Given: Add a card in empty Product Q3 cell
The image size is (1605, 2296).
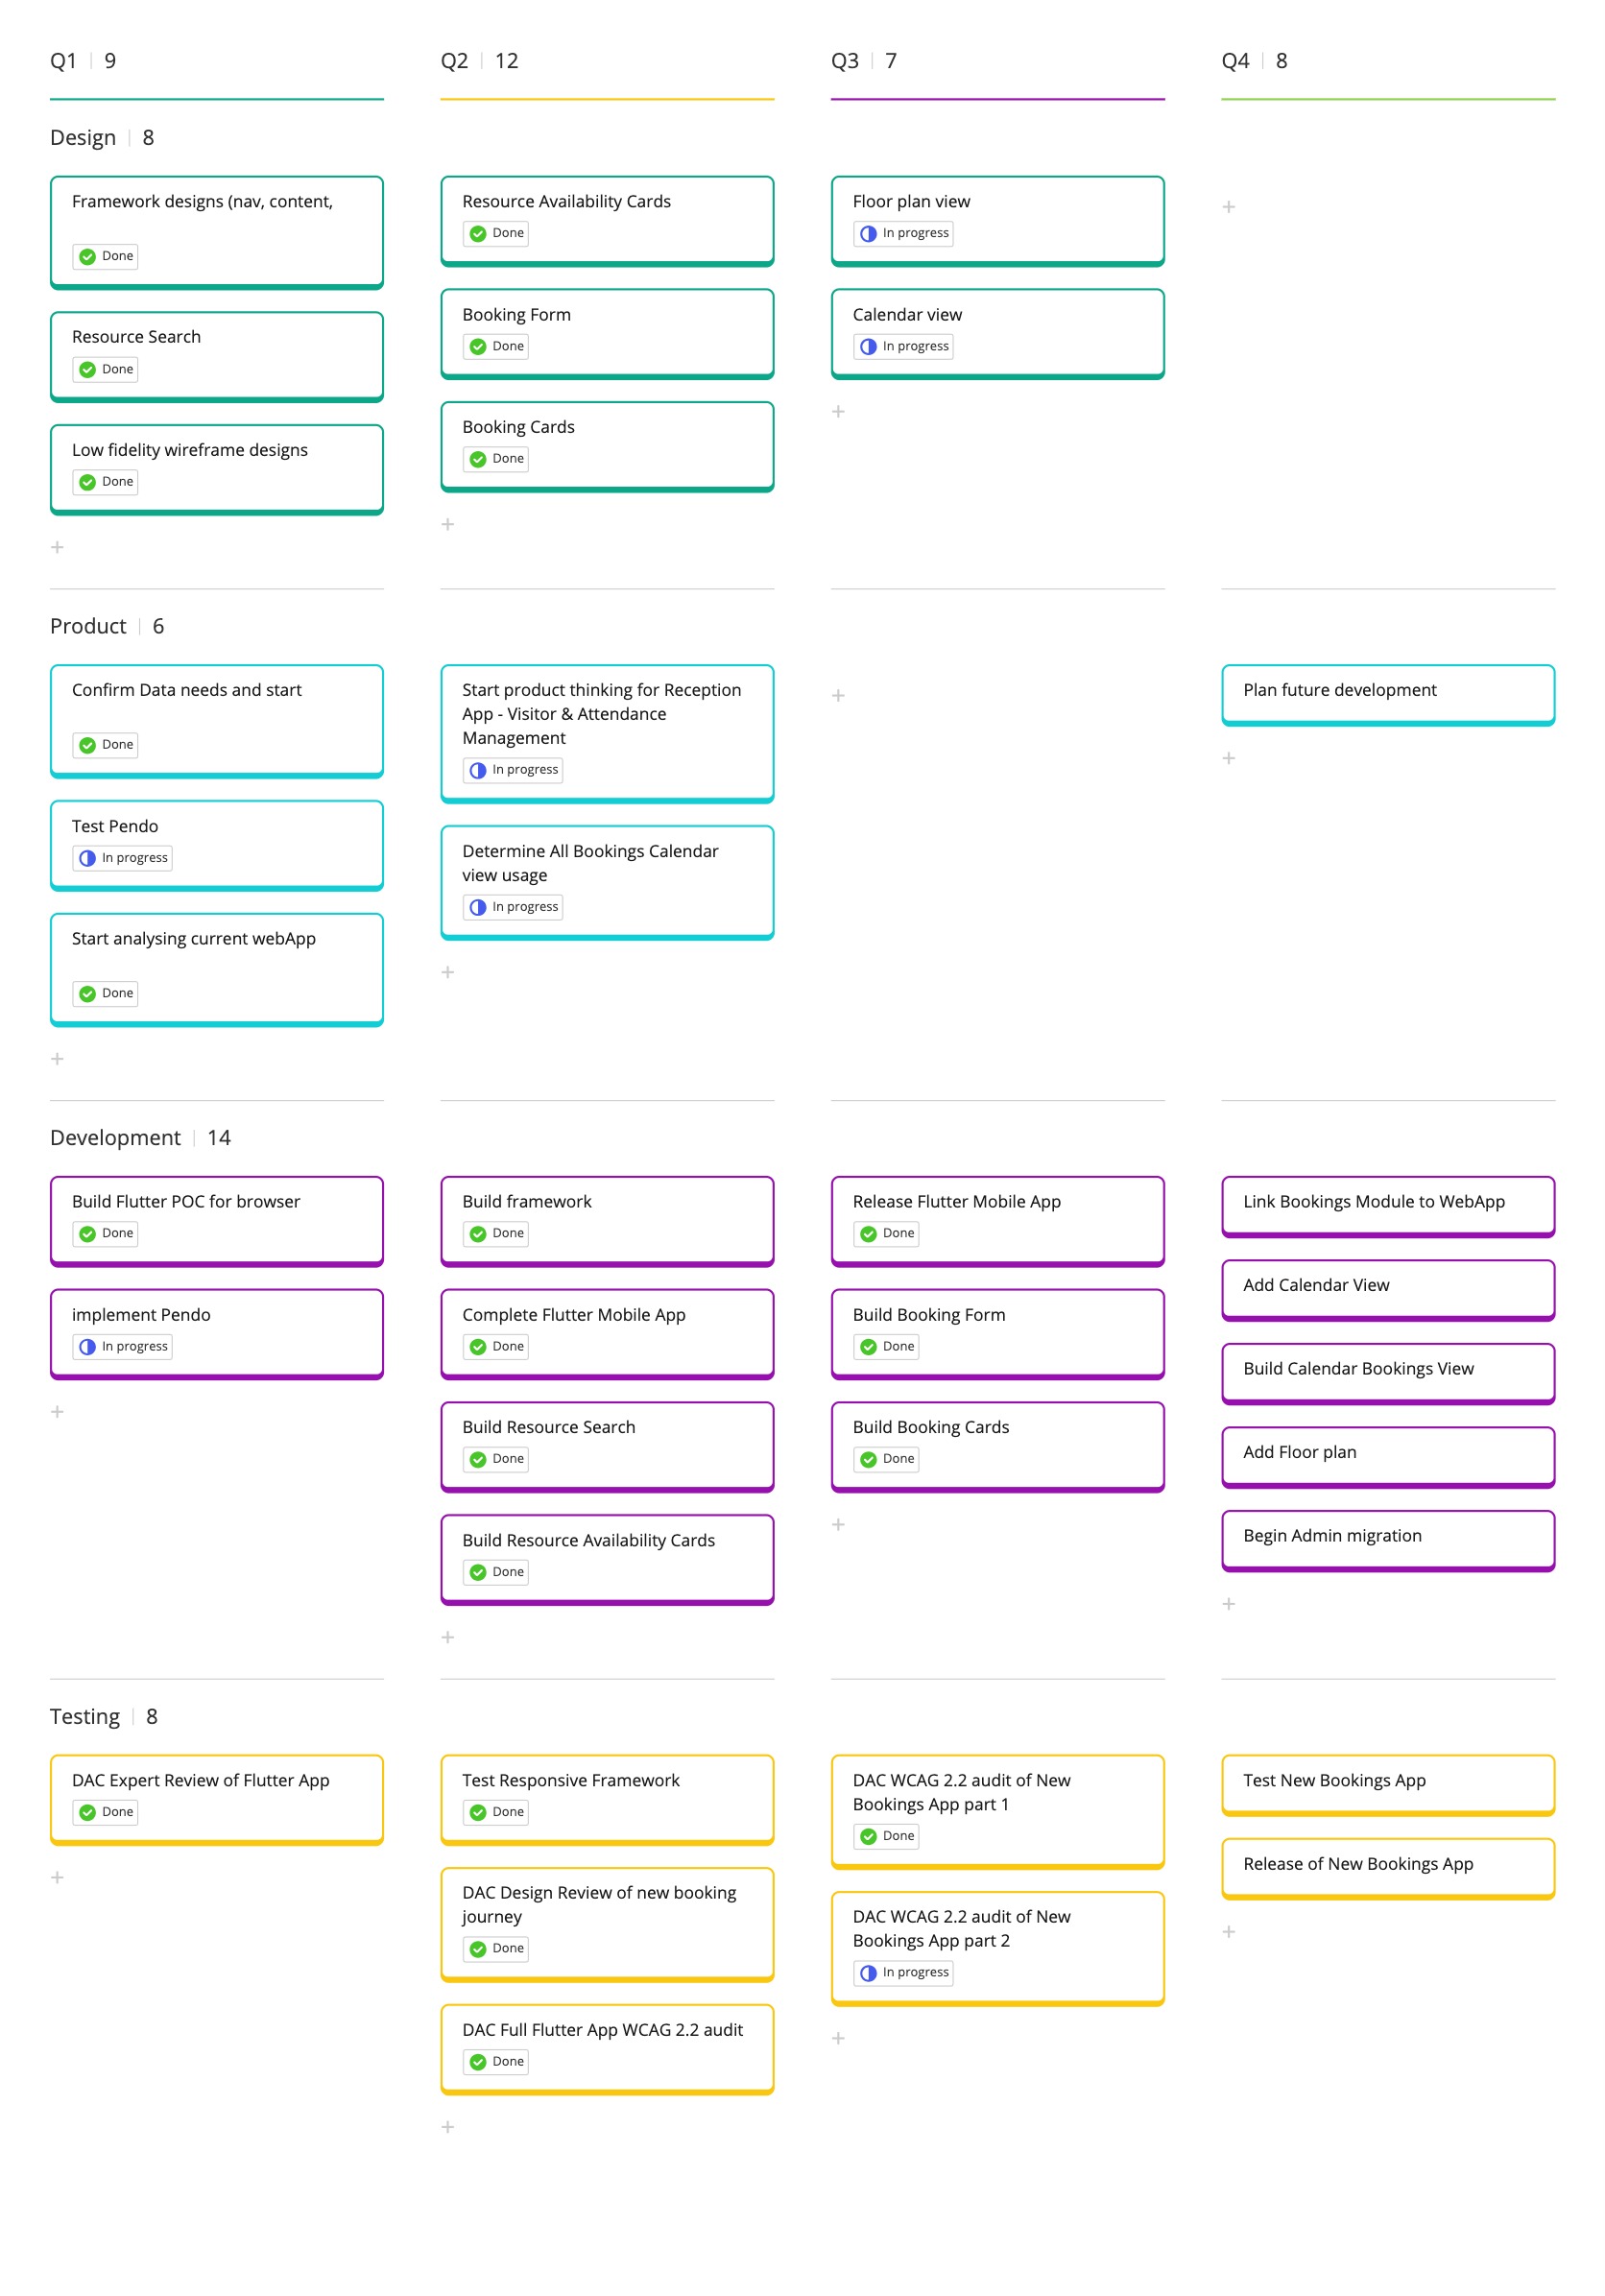Looking at the screenshot, I should tap(838, 696).
